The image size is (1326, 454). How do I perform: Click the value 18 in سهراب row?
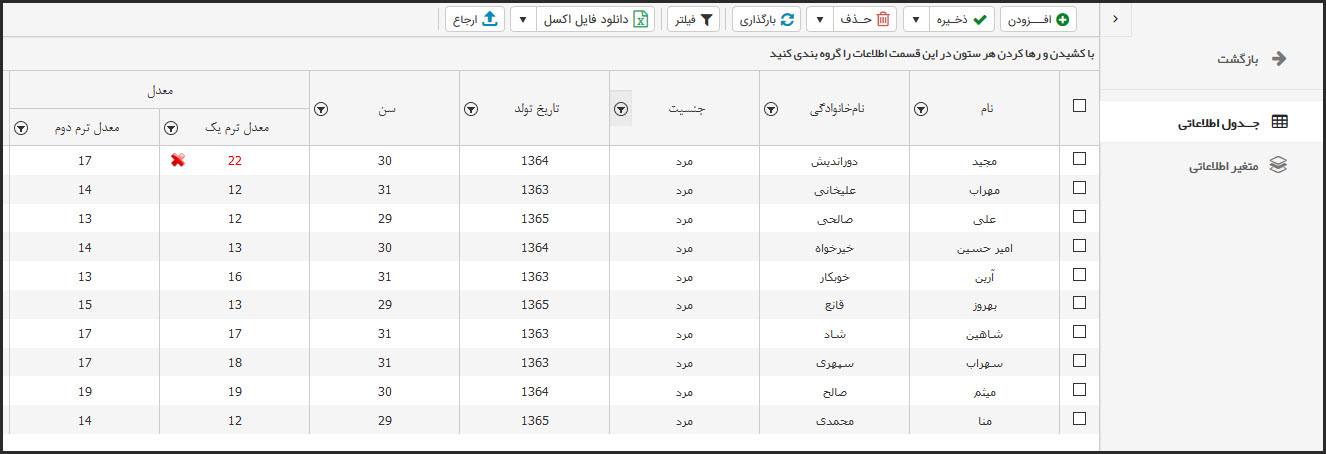click(234, 363)
